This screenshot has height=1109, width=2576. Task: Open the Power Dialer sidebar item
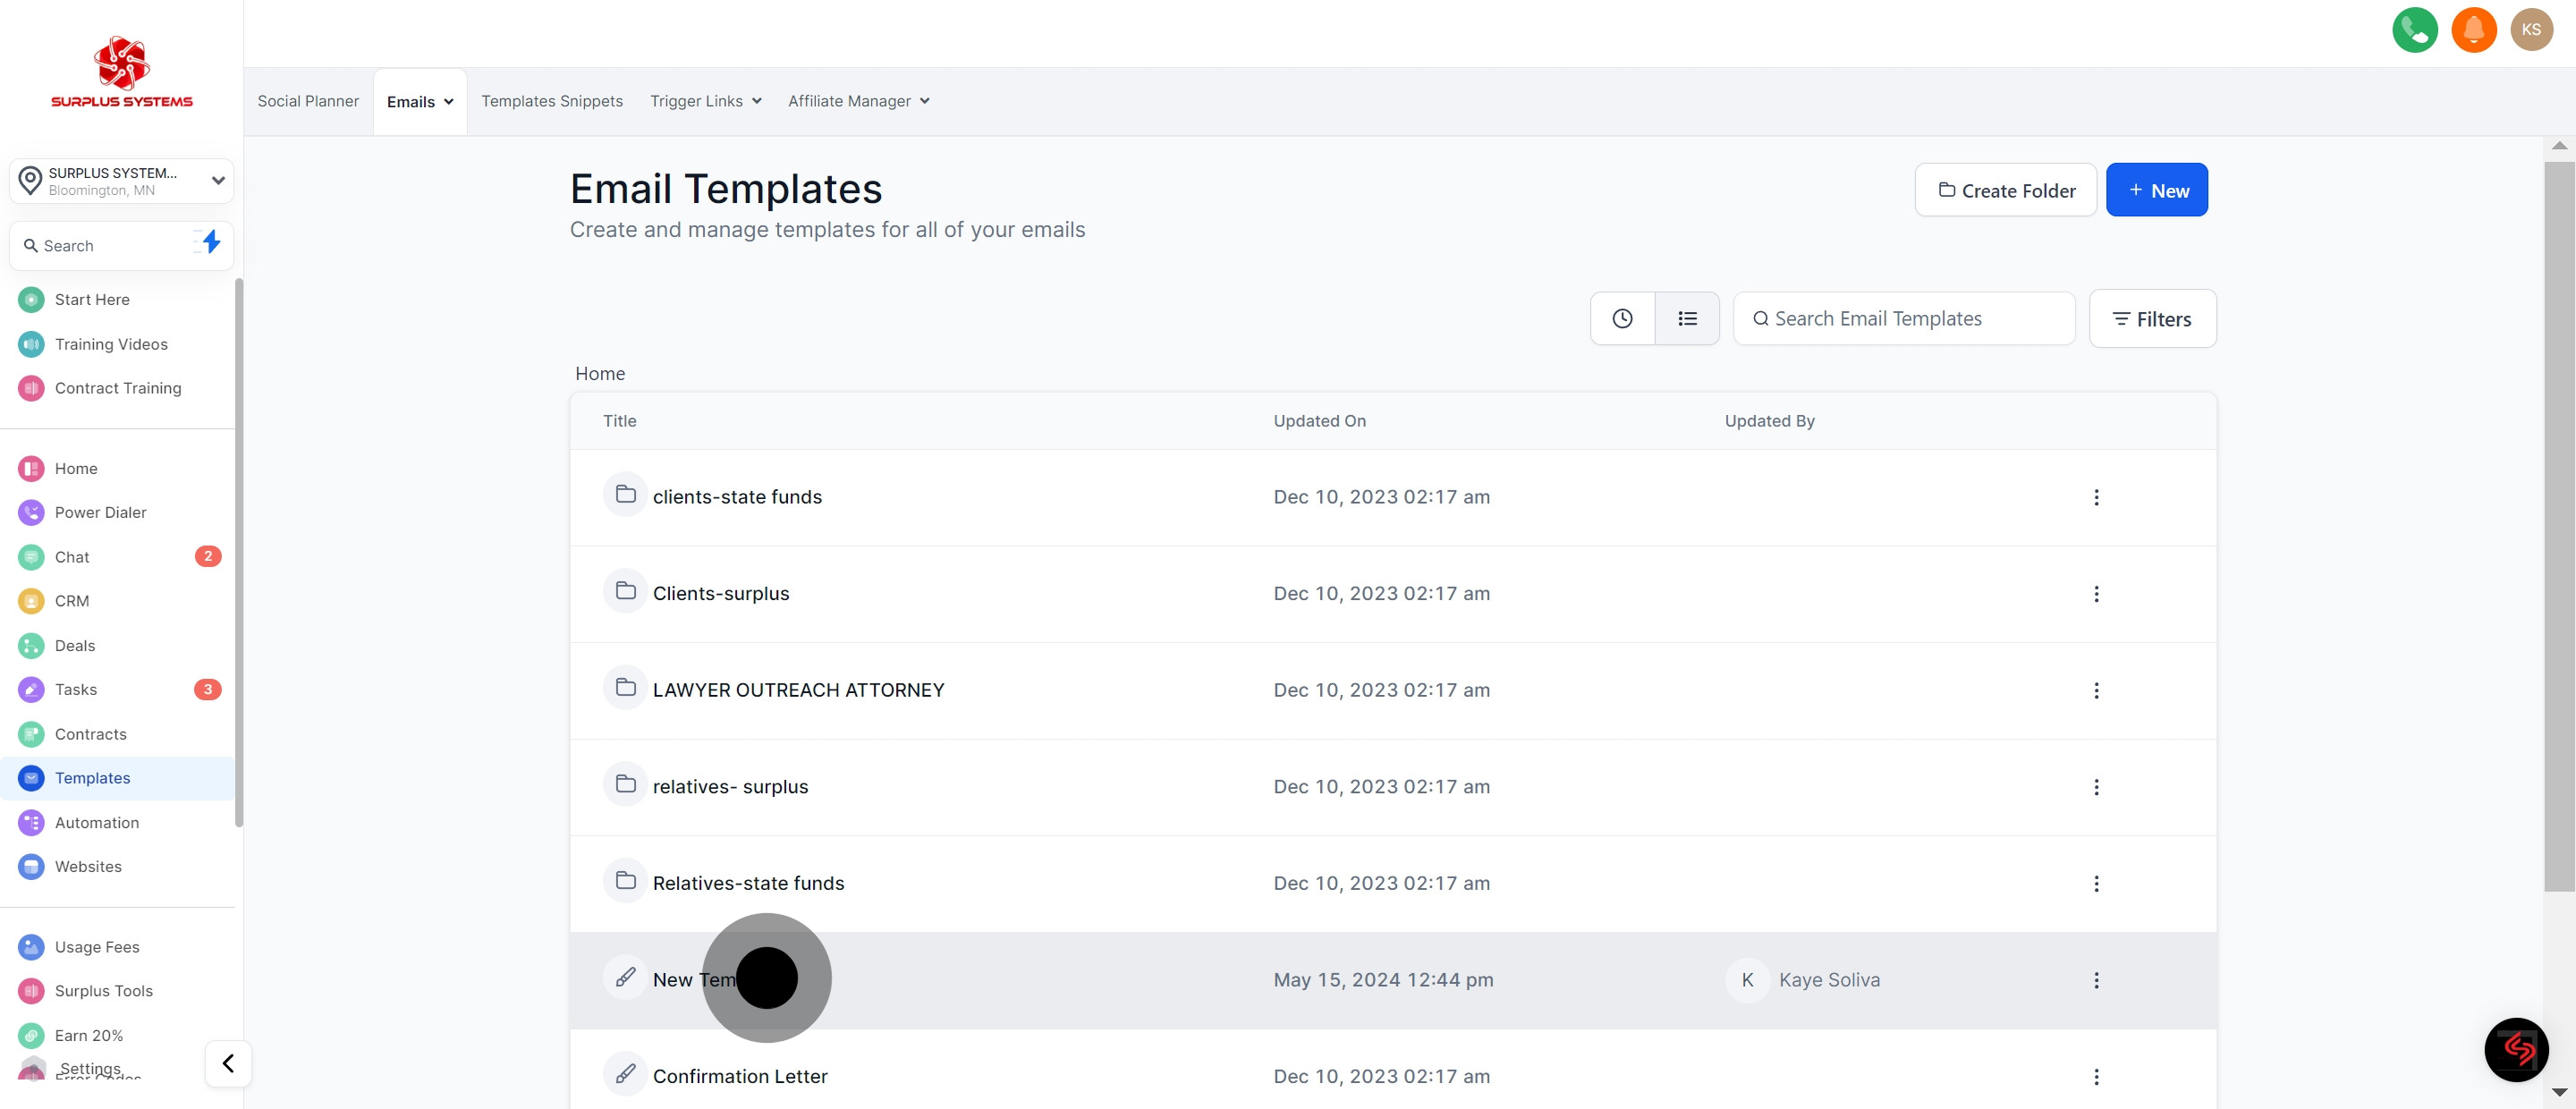click(100, 512)
